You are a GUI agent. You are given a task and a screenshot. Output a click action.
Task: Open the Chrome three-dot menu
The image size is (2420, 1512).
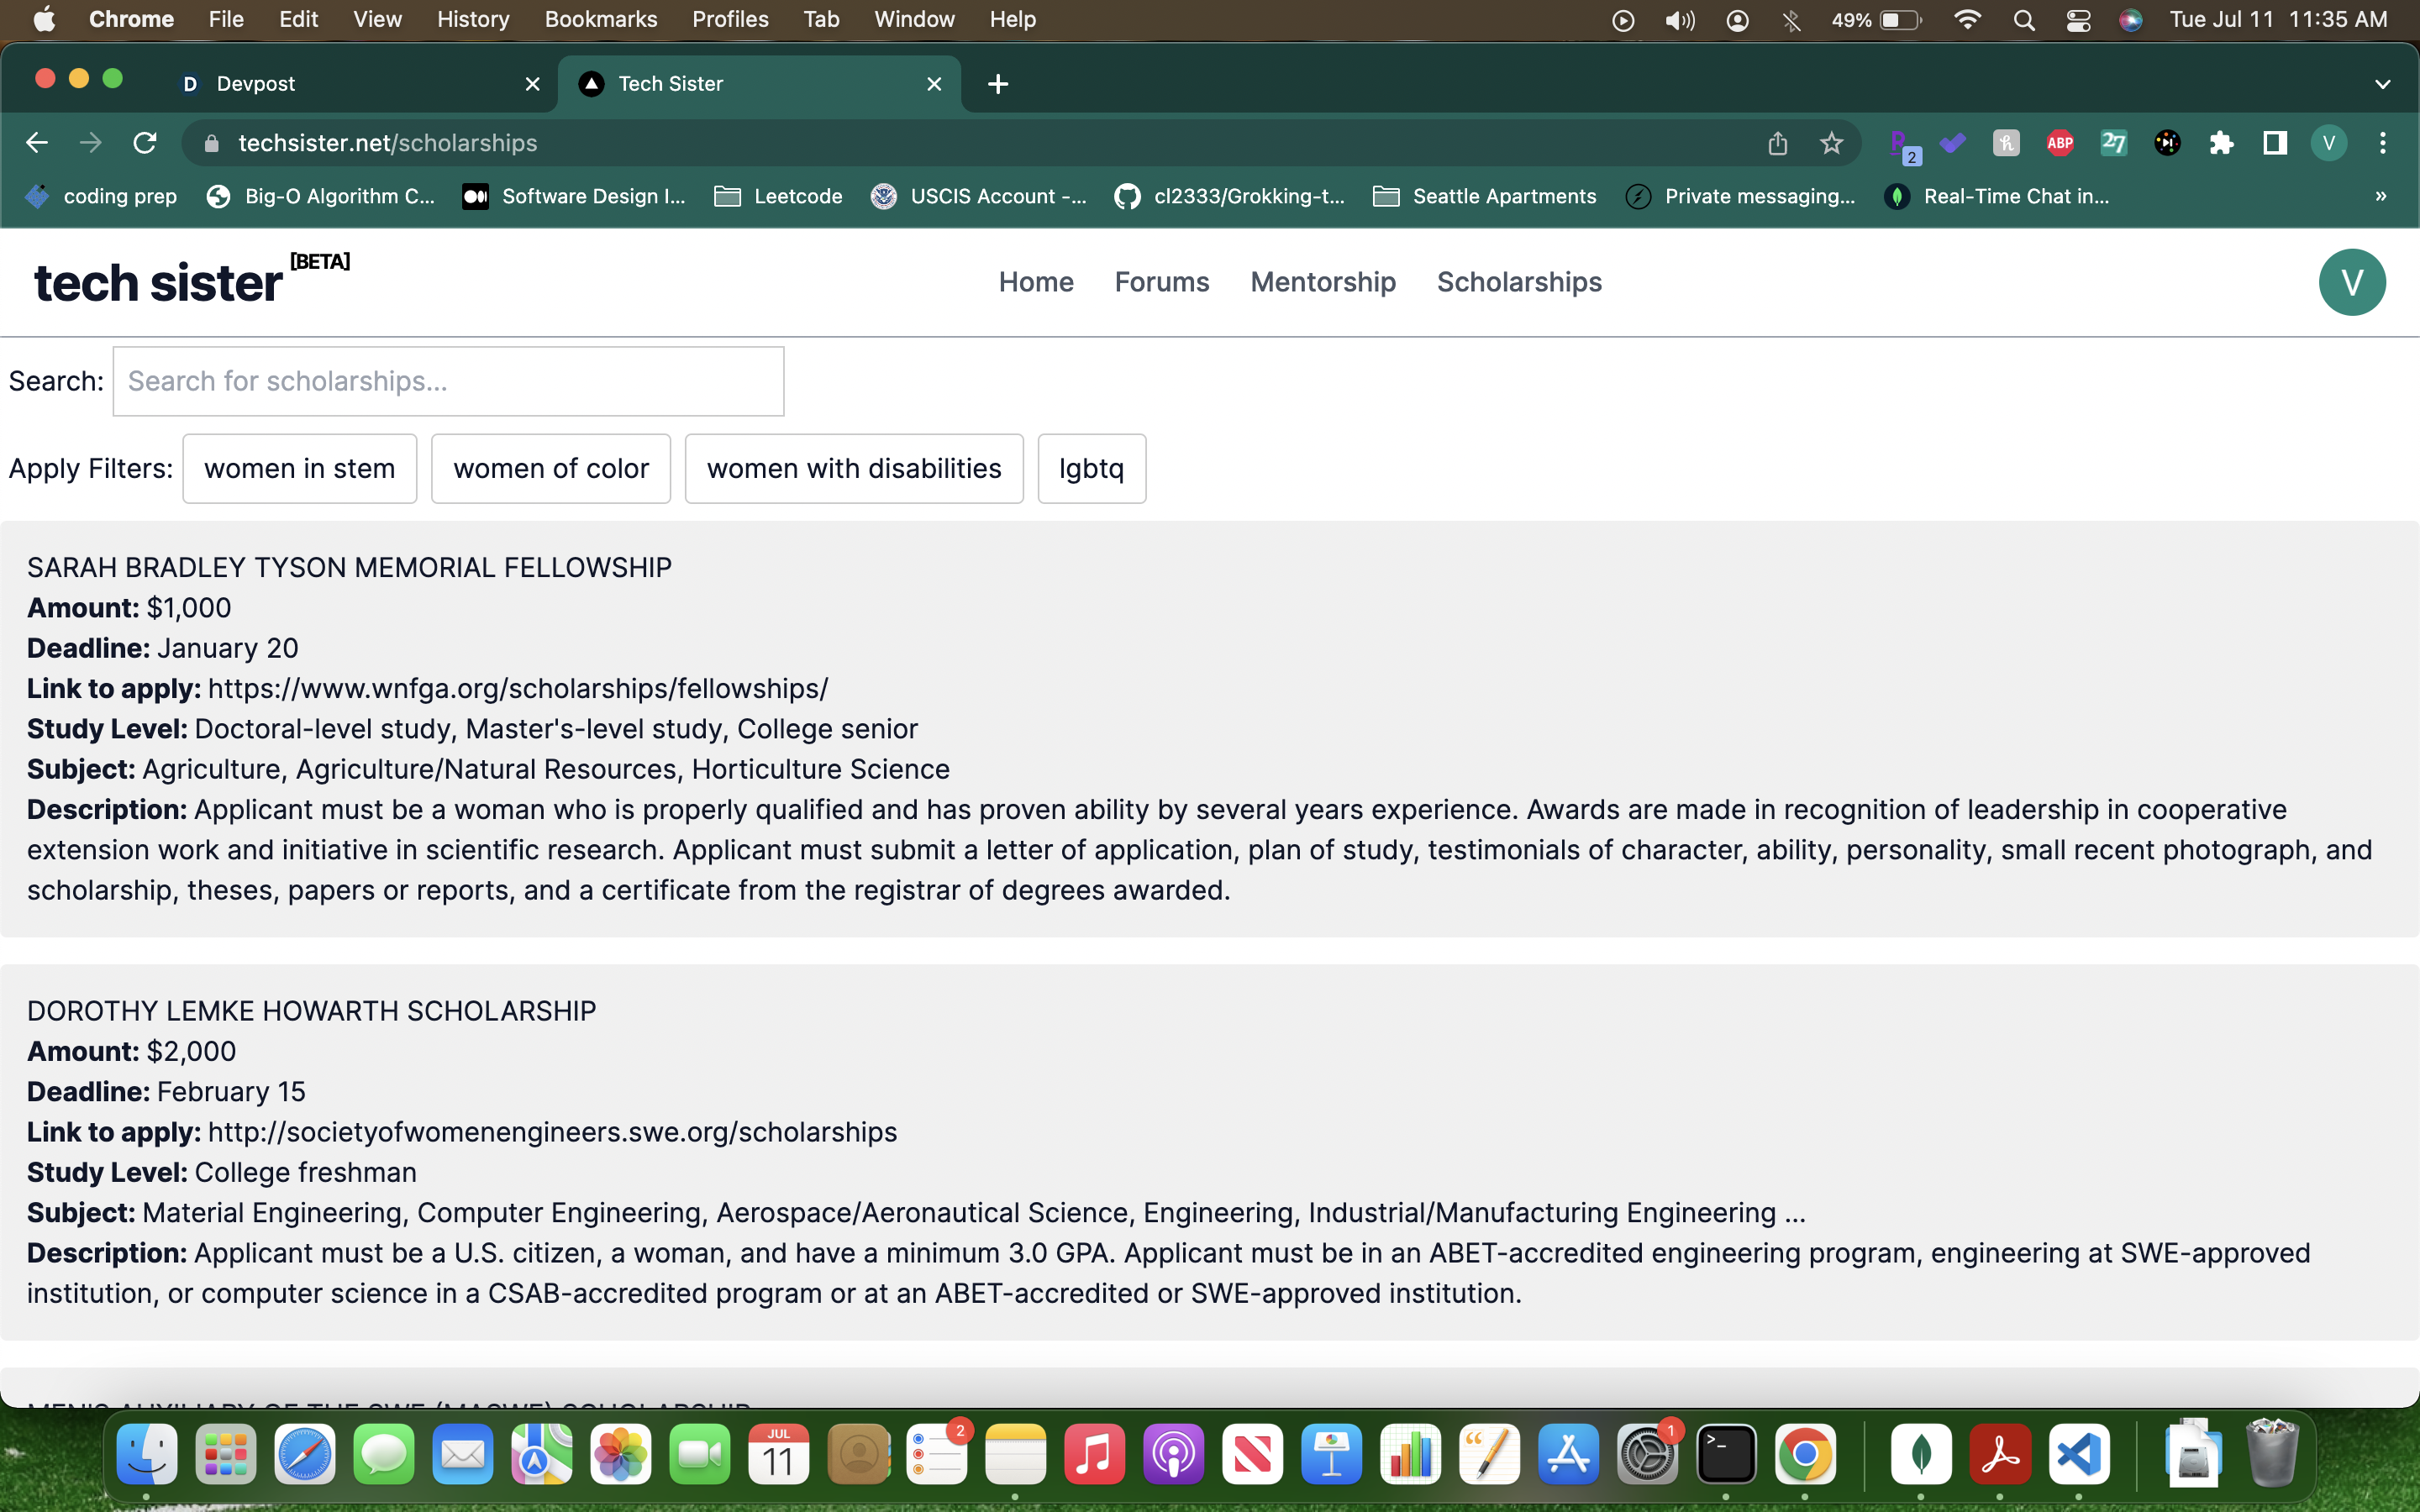[x=2382, y=143]
